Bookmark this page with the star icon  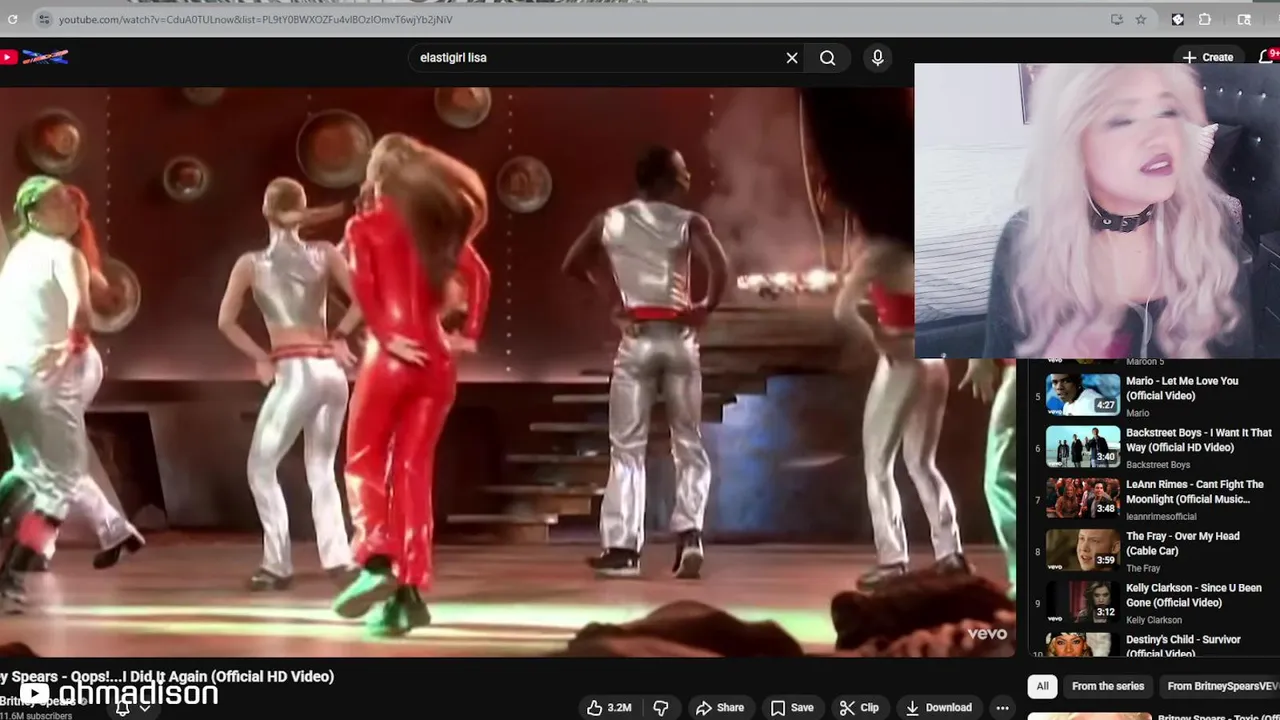1141,19
